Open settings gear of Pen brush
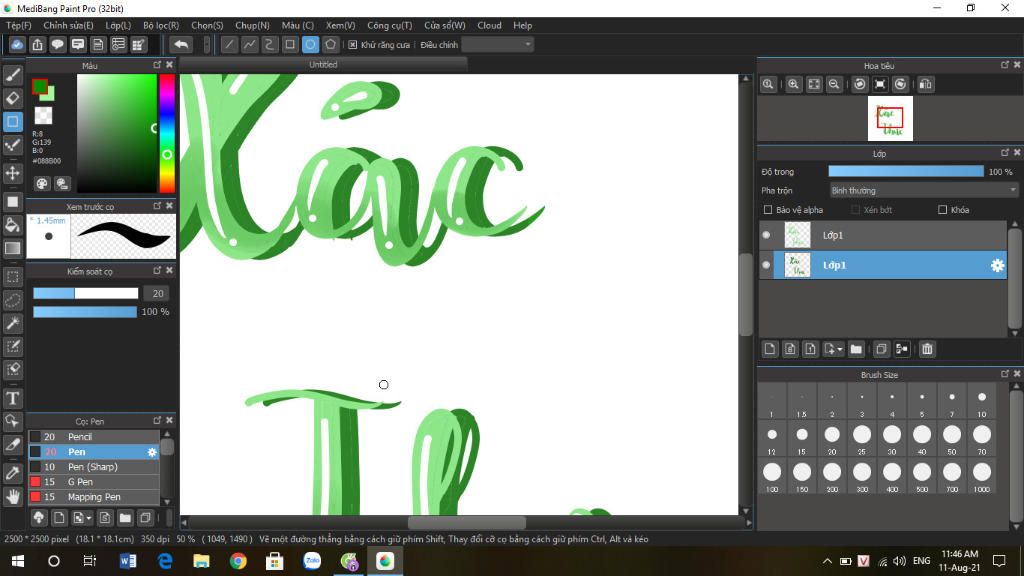This screenshot has height=576, width=1024. point(152,452)
